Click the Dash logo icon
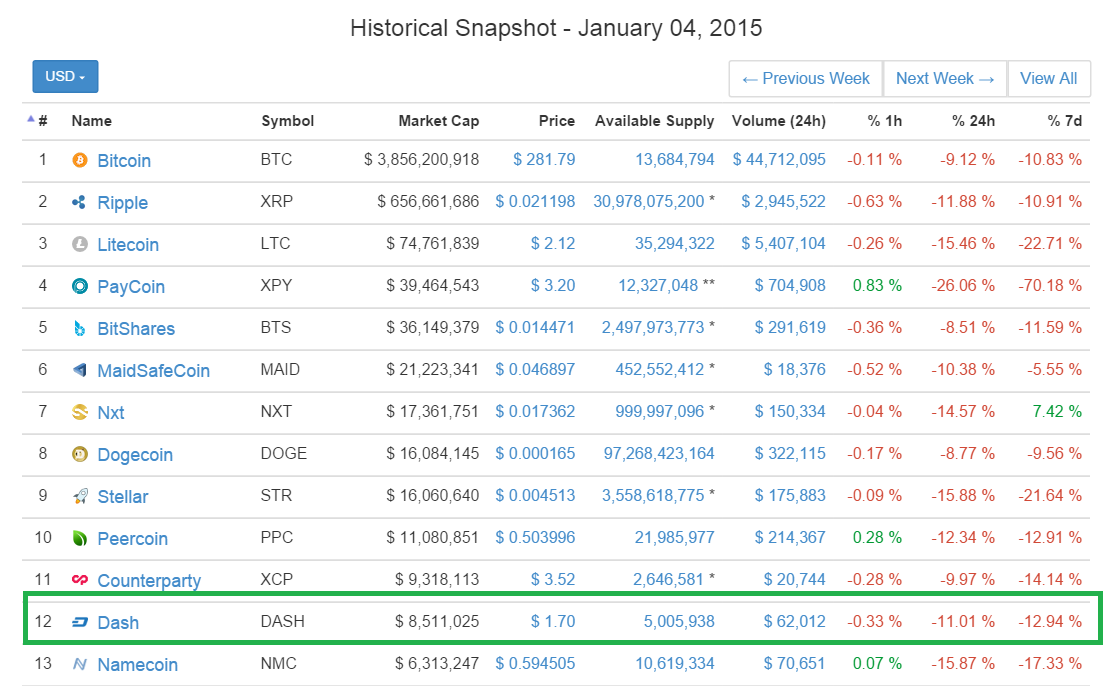Screen dimensions: 1105x686 [x=80, y=623]
